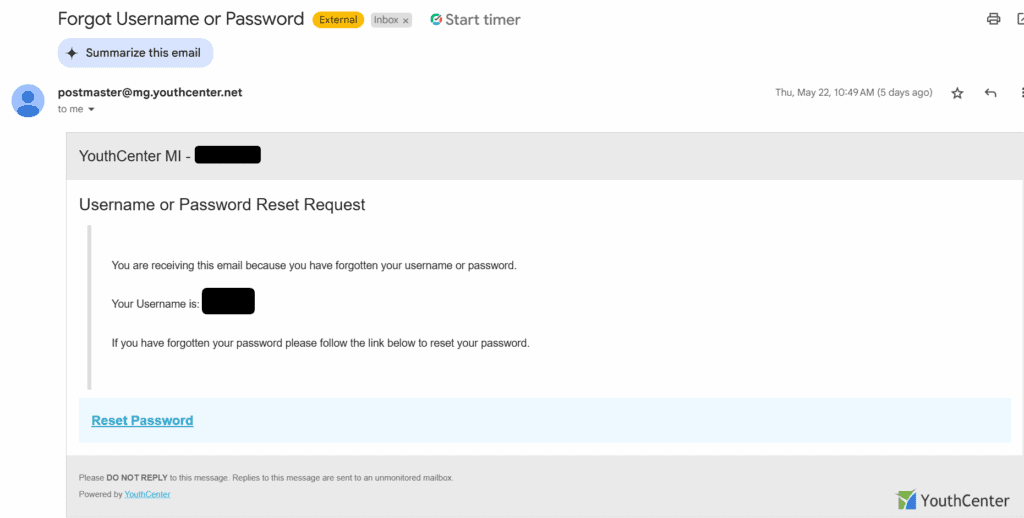Star this email message
The height and width of the screenshot is (518, 1024).
coord(957,93)
